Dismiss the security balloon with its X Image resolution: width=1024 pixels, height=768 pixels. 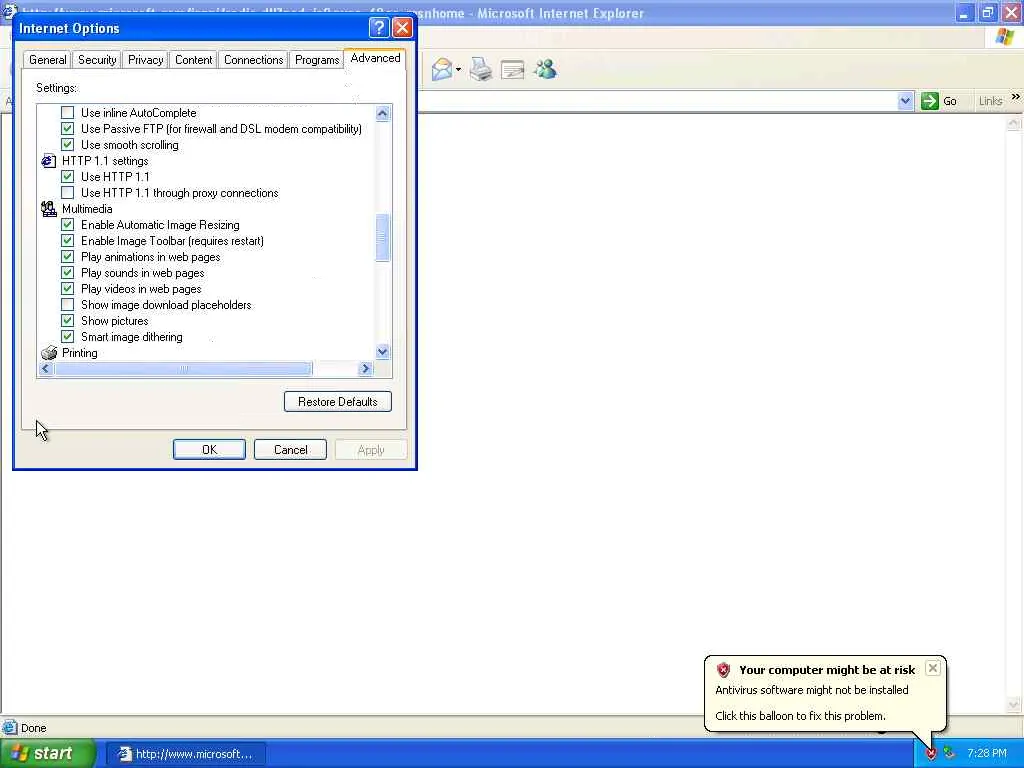pos(933,668)
